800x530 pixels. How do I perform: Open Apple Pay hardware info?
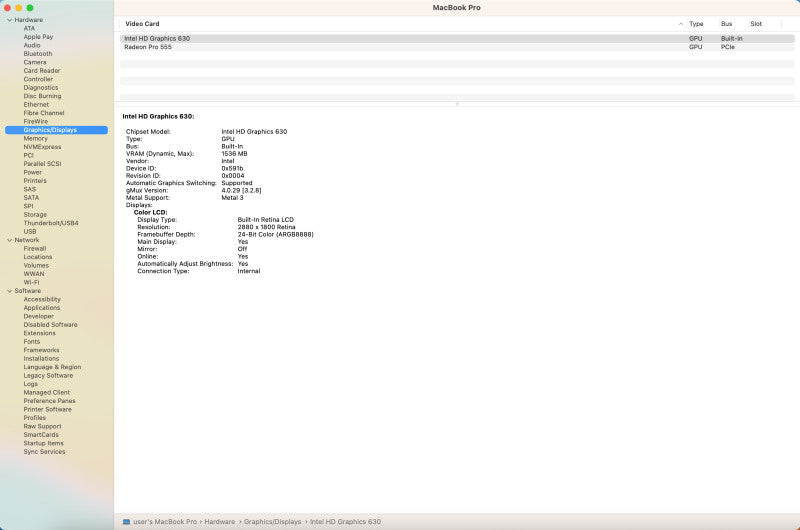click(x=38, y=37)
